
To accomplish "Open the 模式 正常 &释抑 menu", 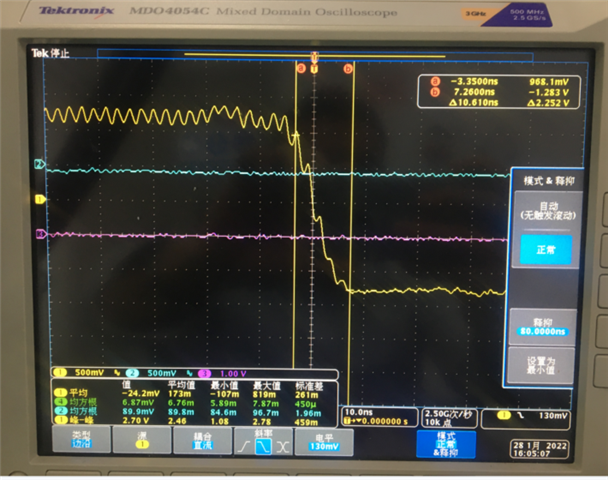I will [x=446, y=444].
